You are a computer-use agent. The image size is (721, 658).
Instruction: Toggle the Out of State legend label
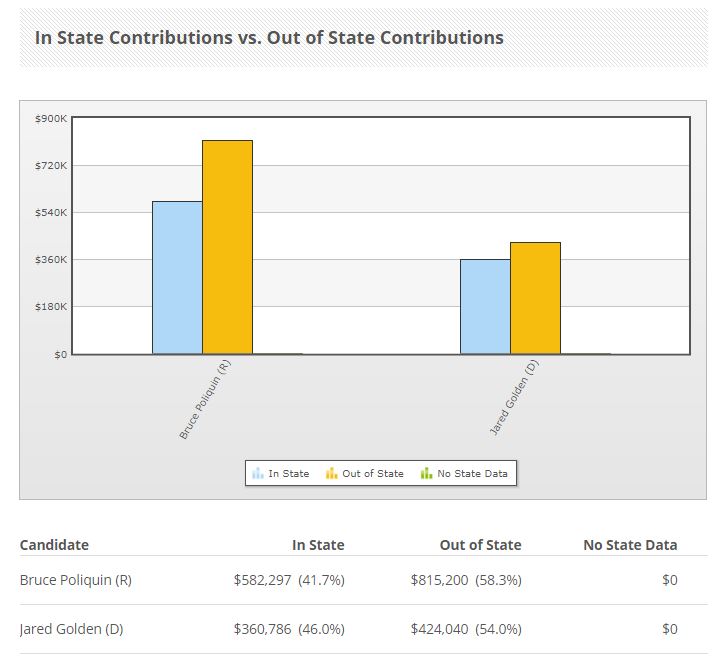pos(373,473)
